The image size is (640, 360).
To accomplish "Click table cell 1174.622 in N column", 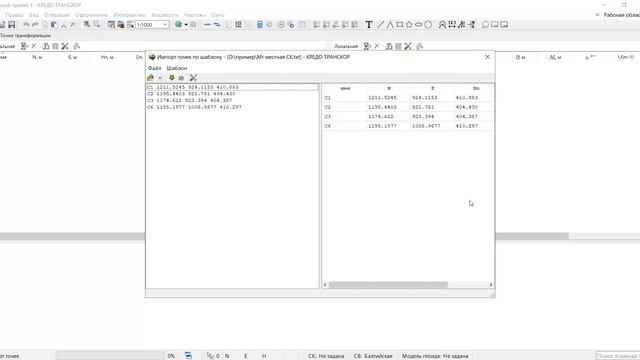I will 389,116.
